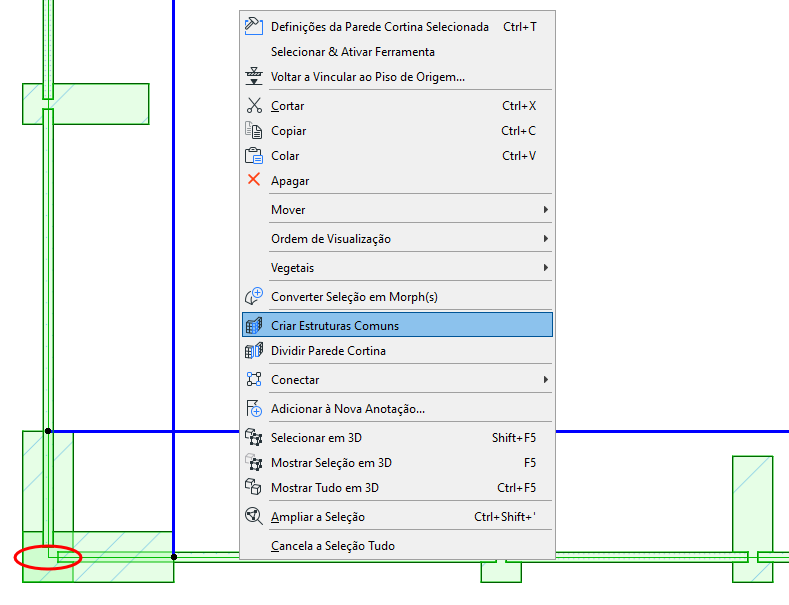This screenshot has width=789, height=605.
Task: Expand the Vegetais submenu arrow
Action: (x=545, y=268)
